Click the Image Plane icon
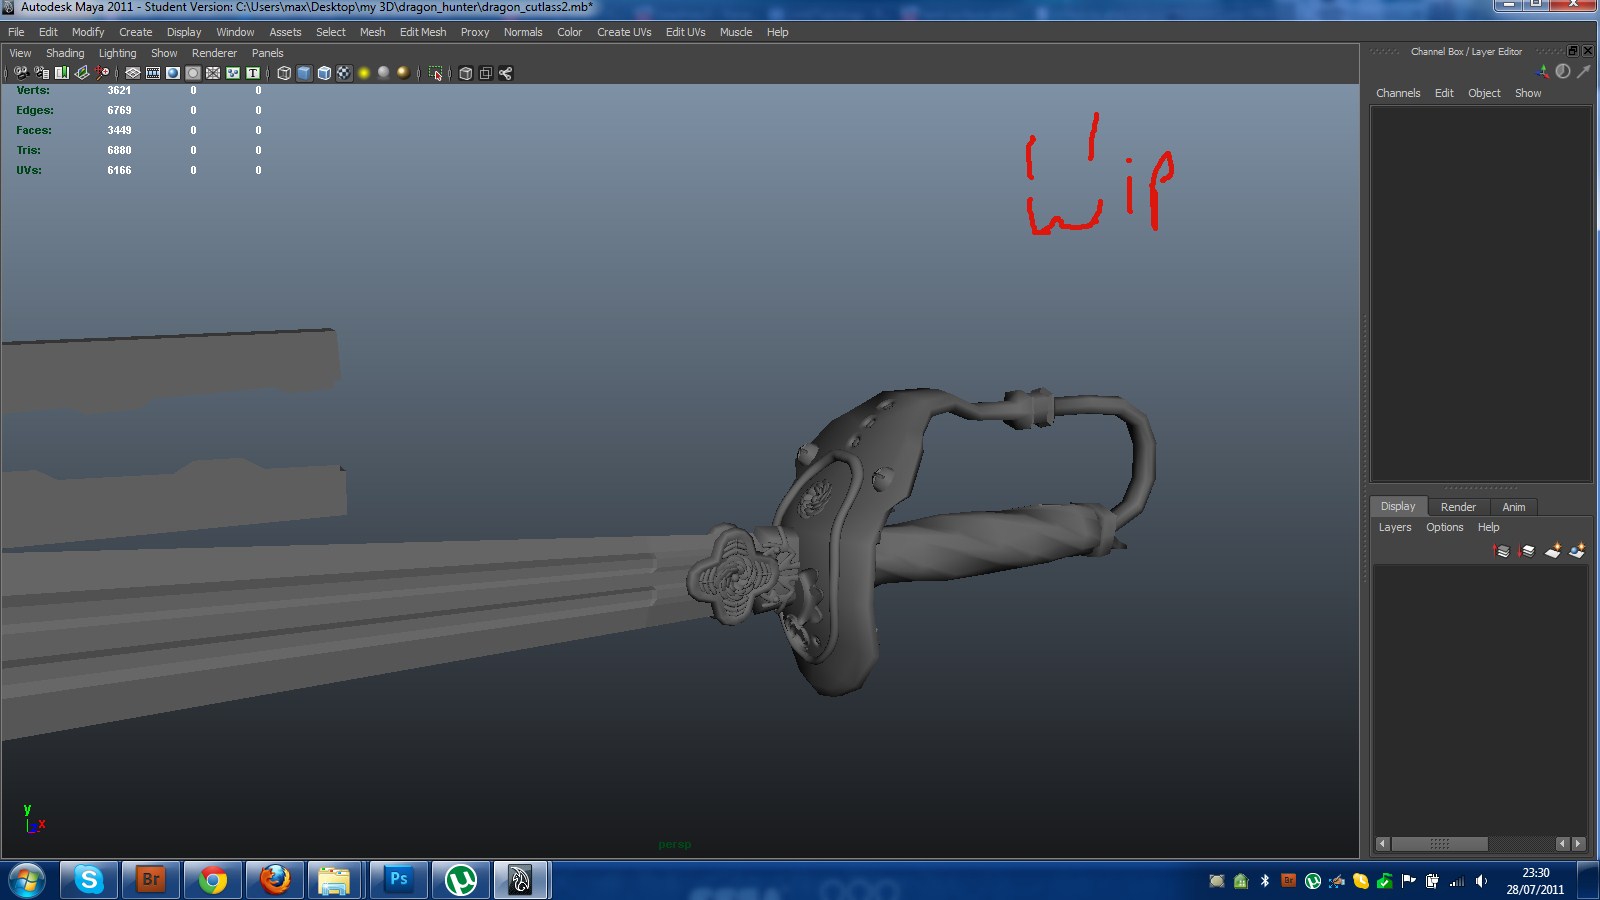 pos(82,73)
